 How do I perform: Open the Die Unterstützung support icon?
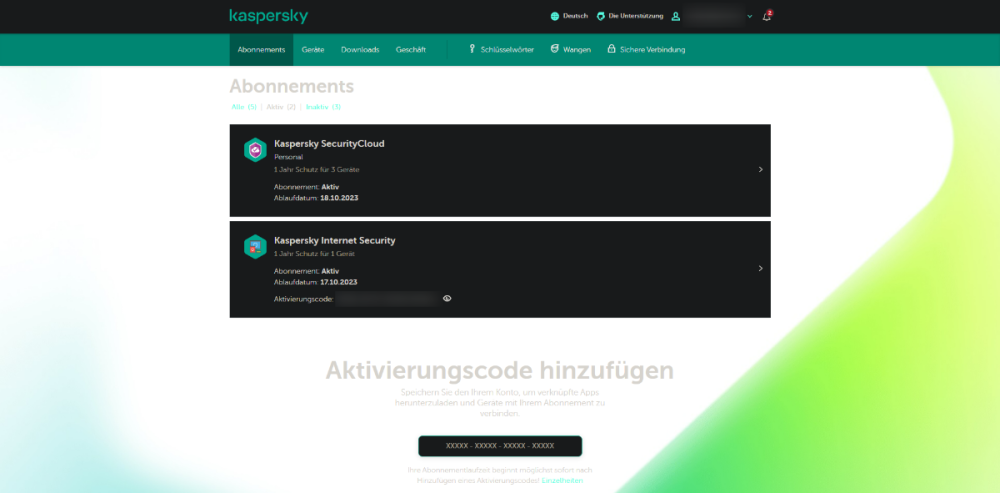(x=601, y=17)
